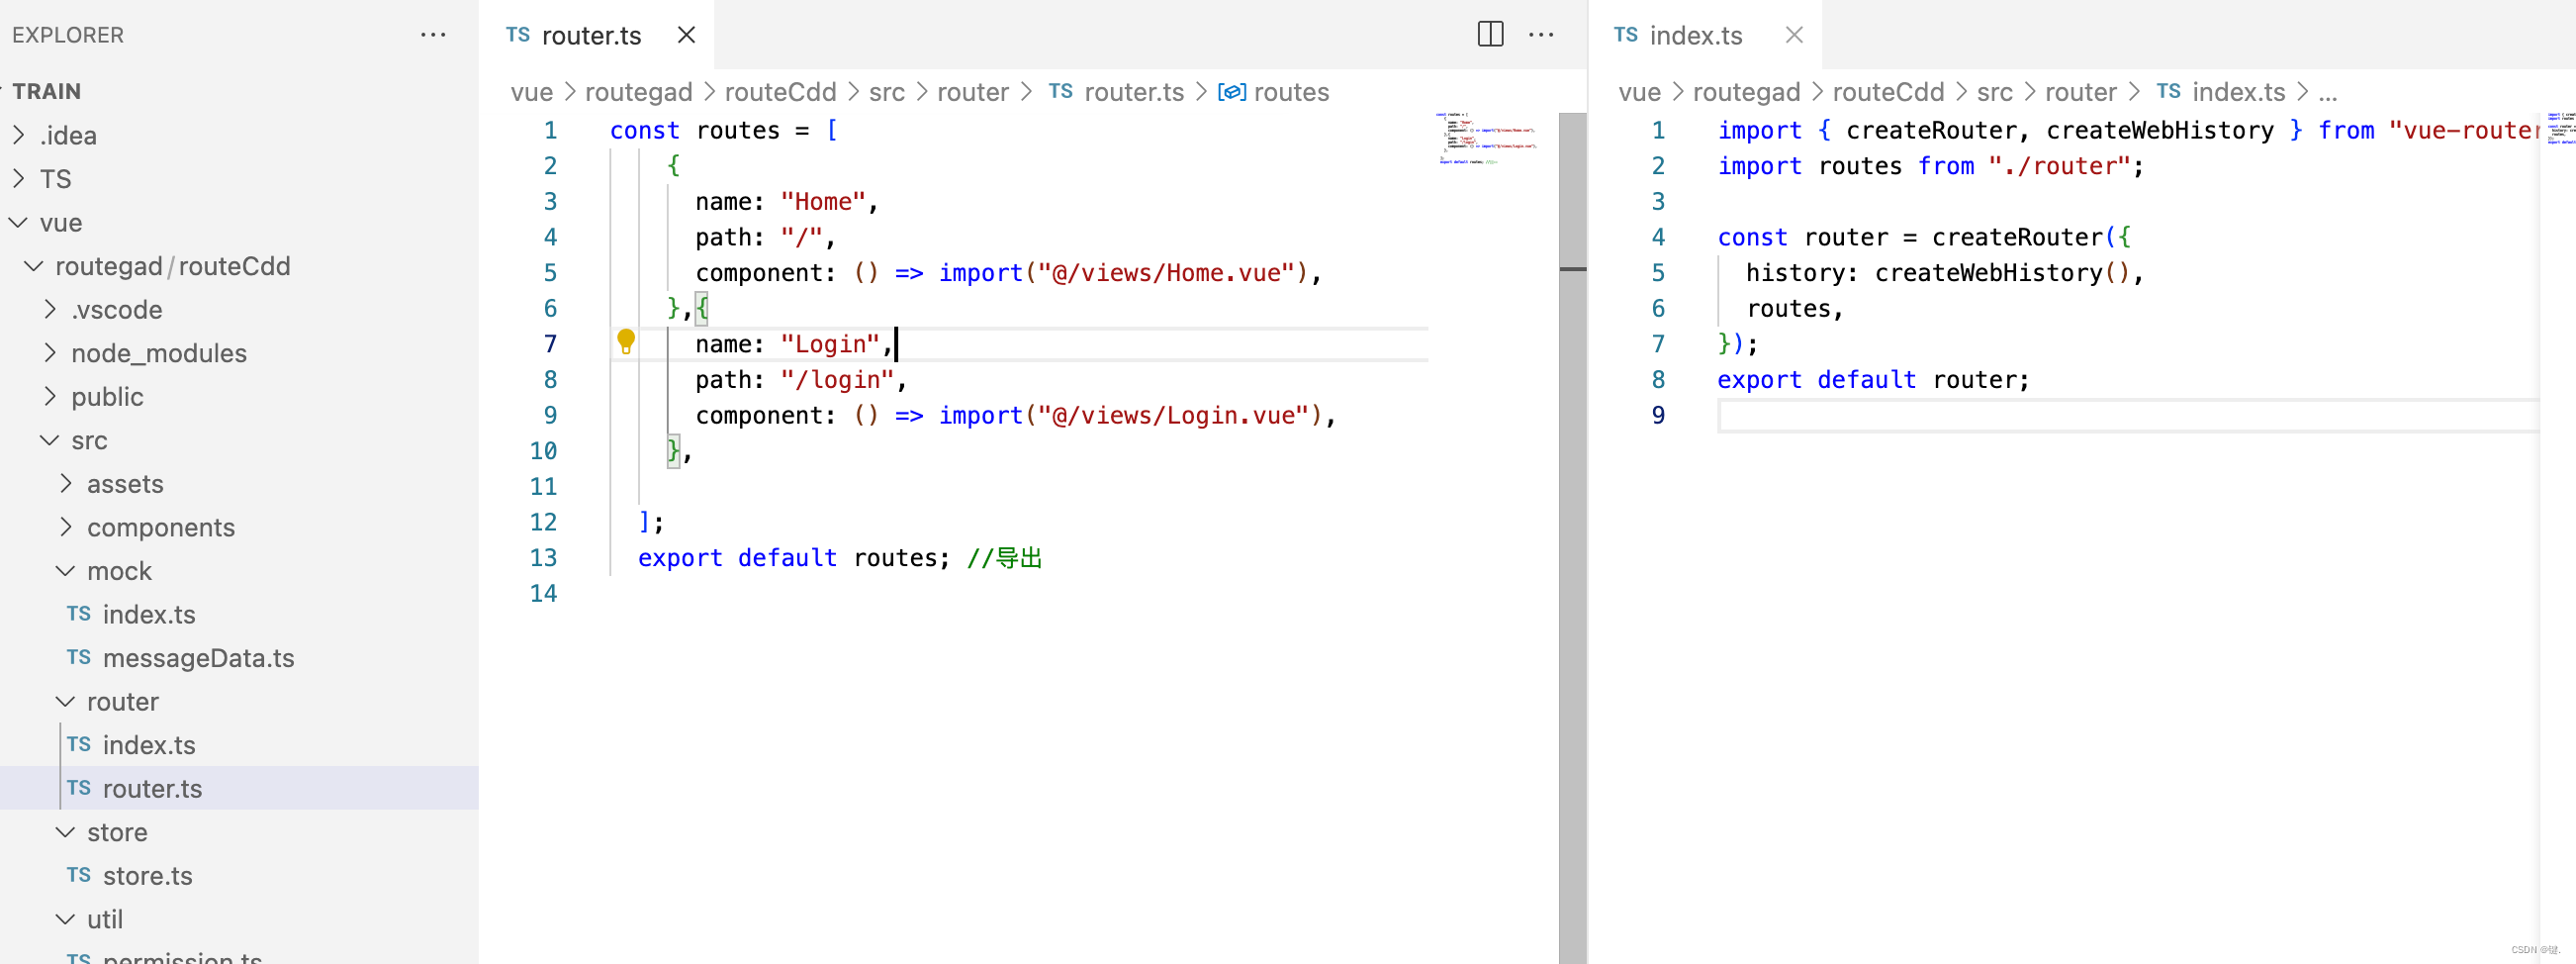
Task: Click the router.ts vertical scrollbar
Action: pos(1572,538)
